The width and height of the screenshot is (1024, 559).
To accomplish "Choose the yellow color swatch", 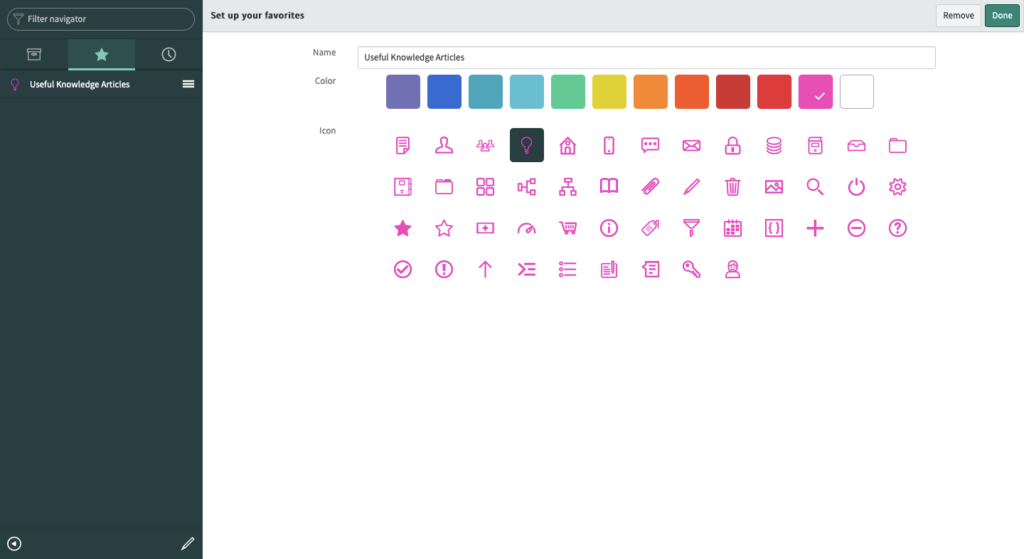I will click(x=609, y=91).
